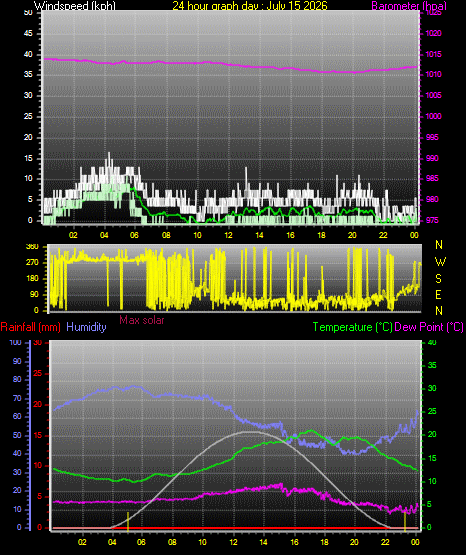The image size is (466, 555).
Task: Click the green '35' temperature axis value
Action: click(432, 365)
